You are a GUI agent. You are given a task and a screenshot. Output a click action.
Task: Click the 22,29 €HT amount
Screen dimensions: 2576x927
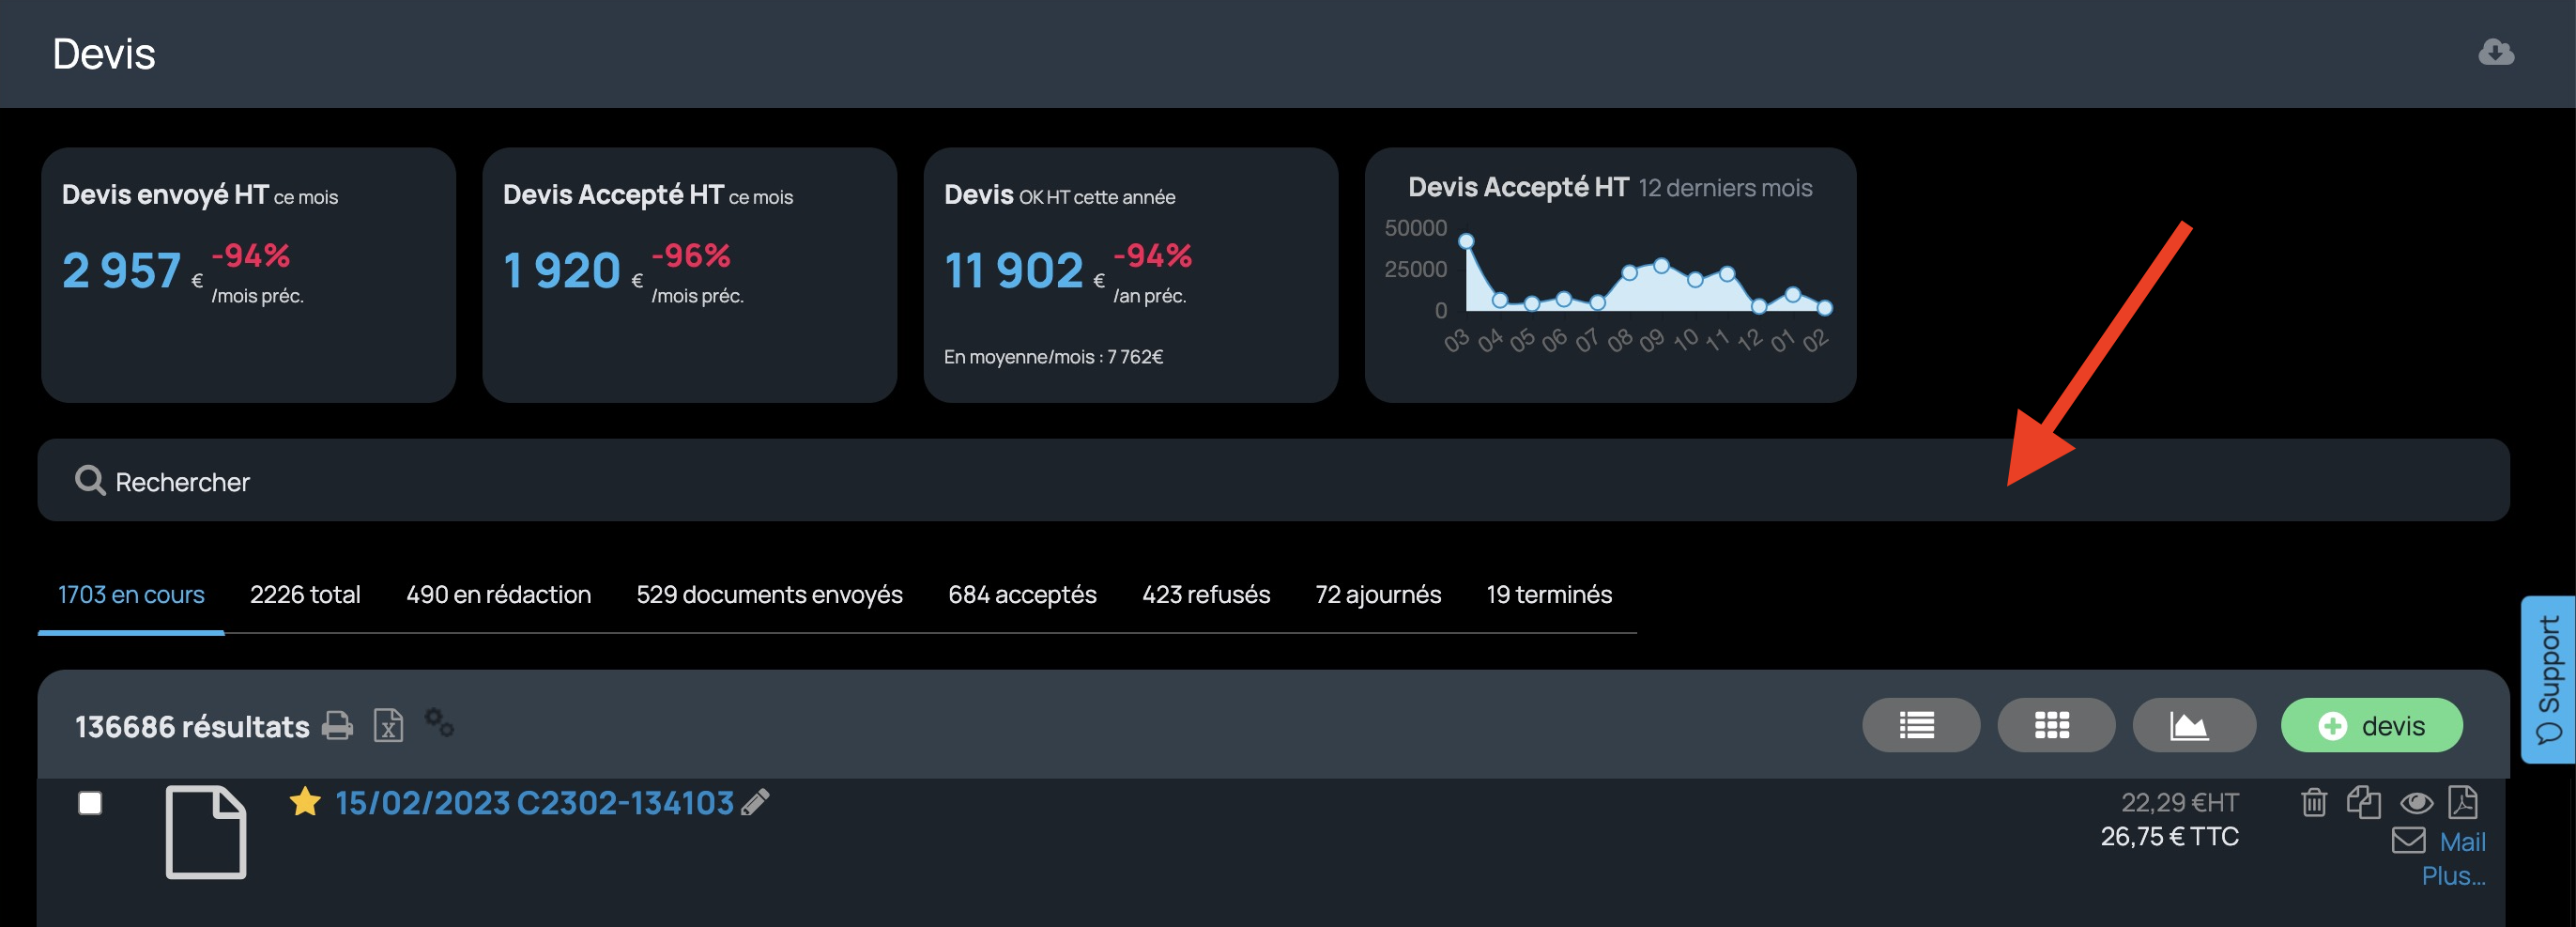click(2180, 803)
